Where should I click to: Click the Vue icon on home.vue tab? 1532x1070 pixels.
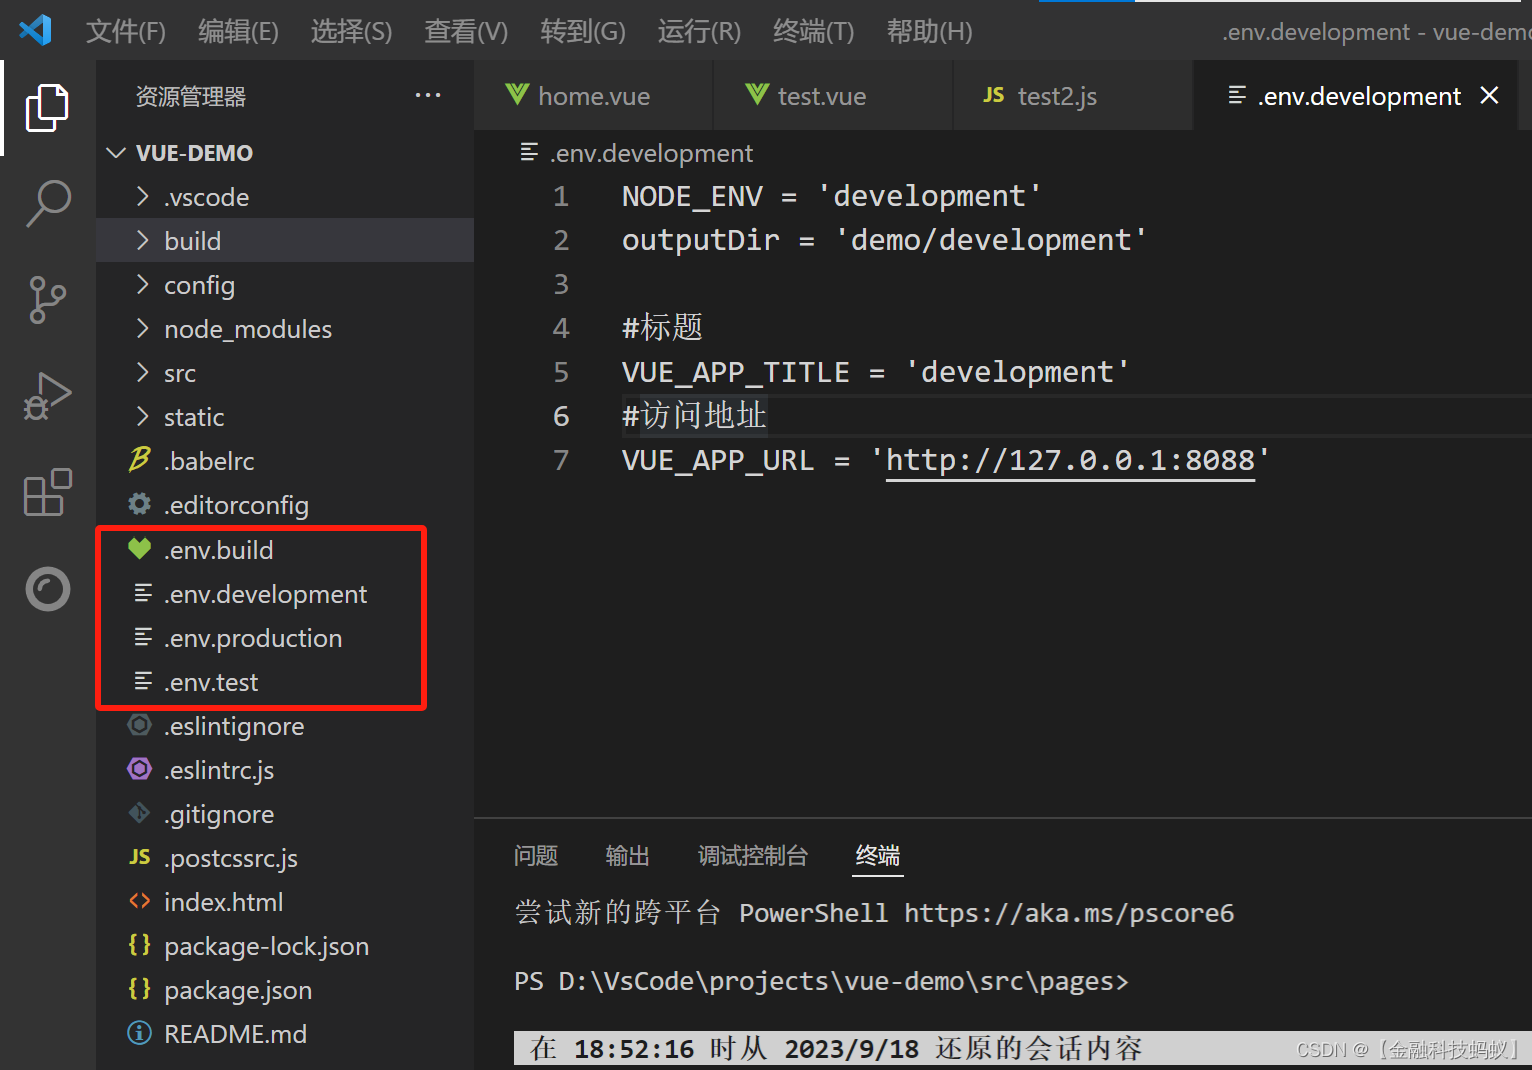click(x=517, y=95)
